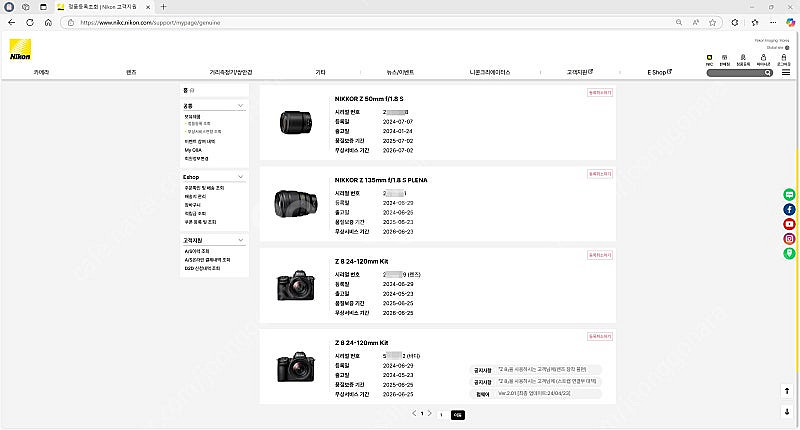The height and width of the screenshot is (430, 800).
Task: Click the address bar zoom magnifier icon
Action: (679, 22)
